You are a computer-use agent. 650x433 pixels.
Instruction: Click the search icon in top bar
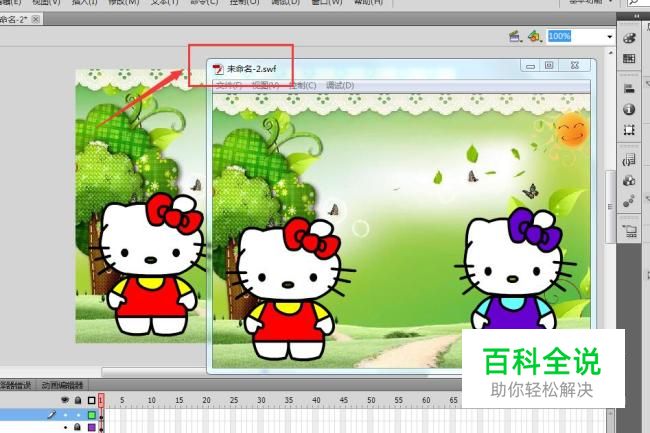634,2
